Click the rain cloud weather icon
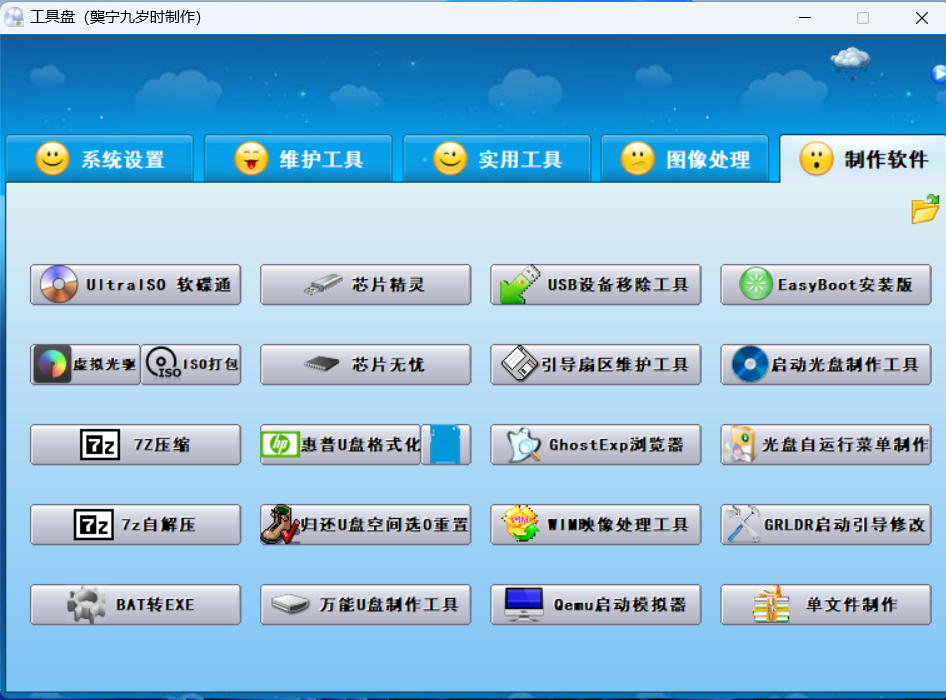Screen dimensions: 946x700 pyautogui.click(x=850, y=61)
